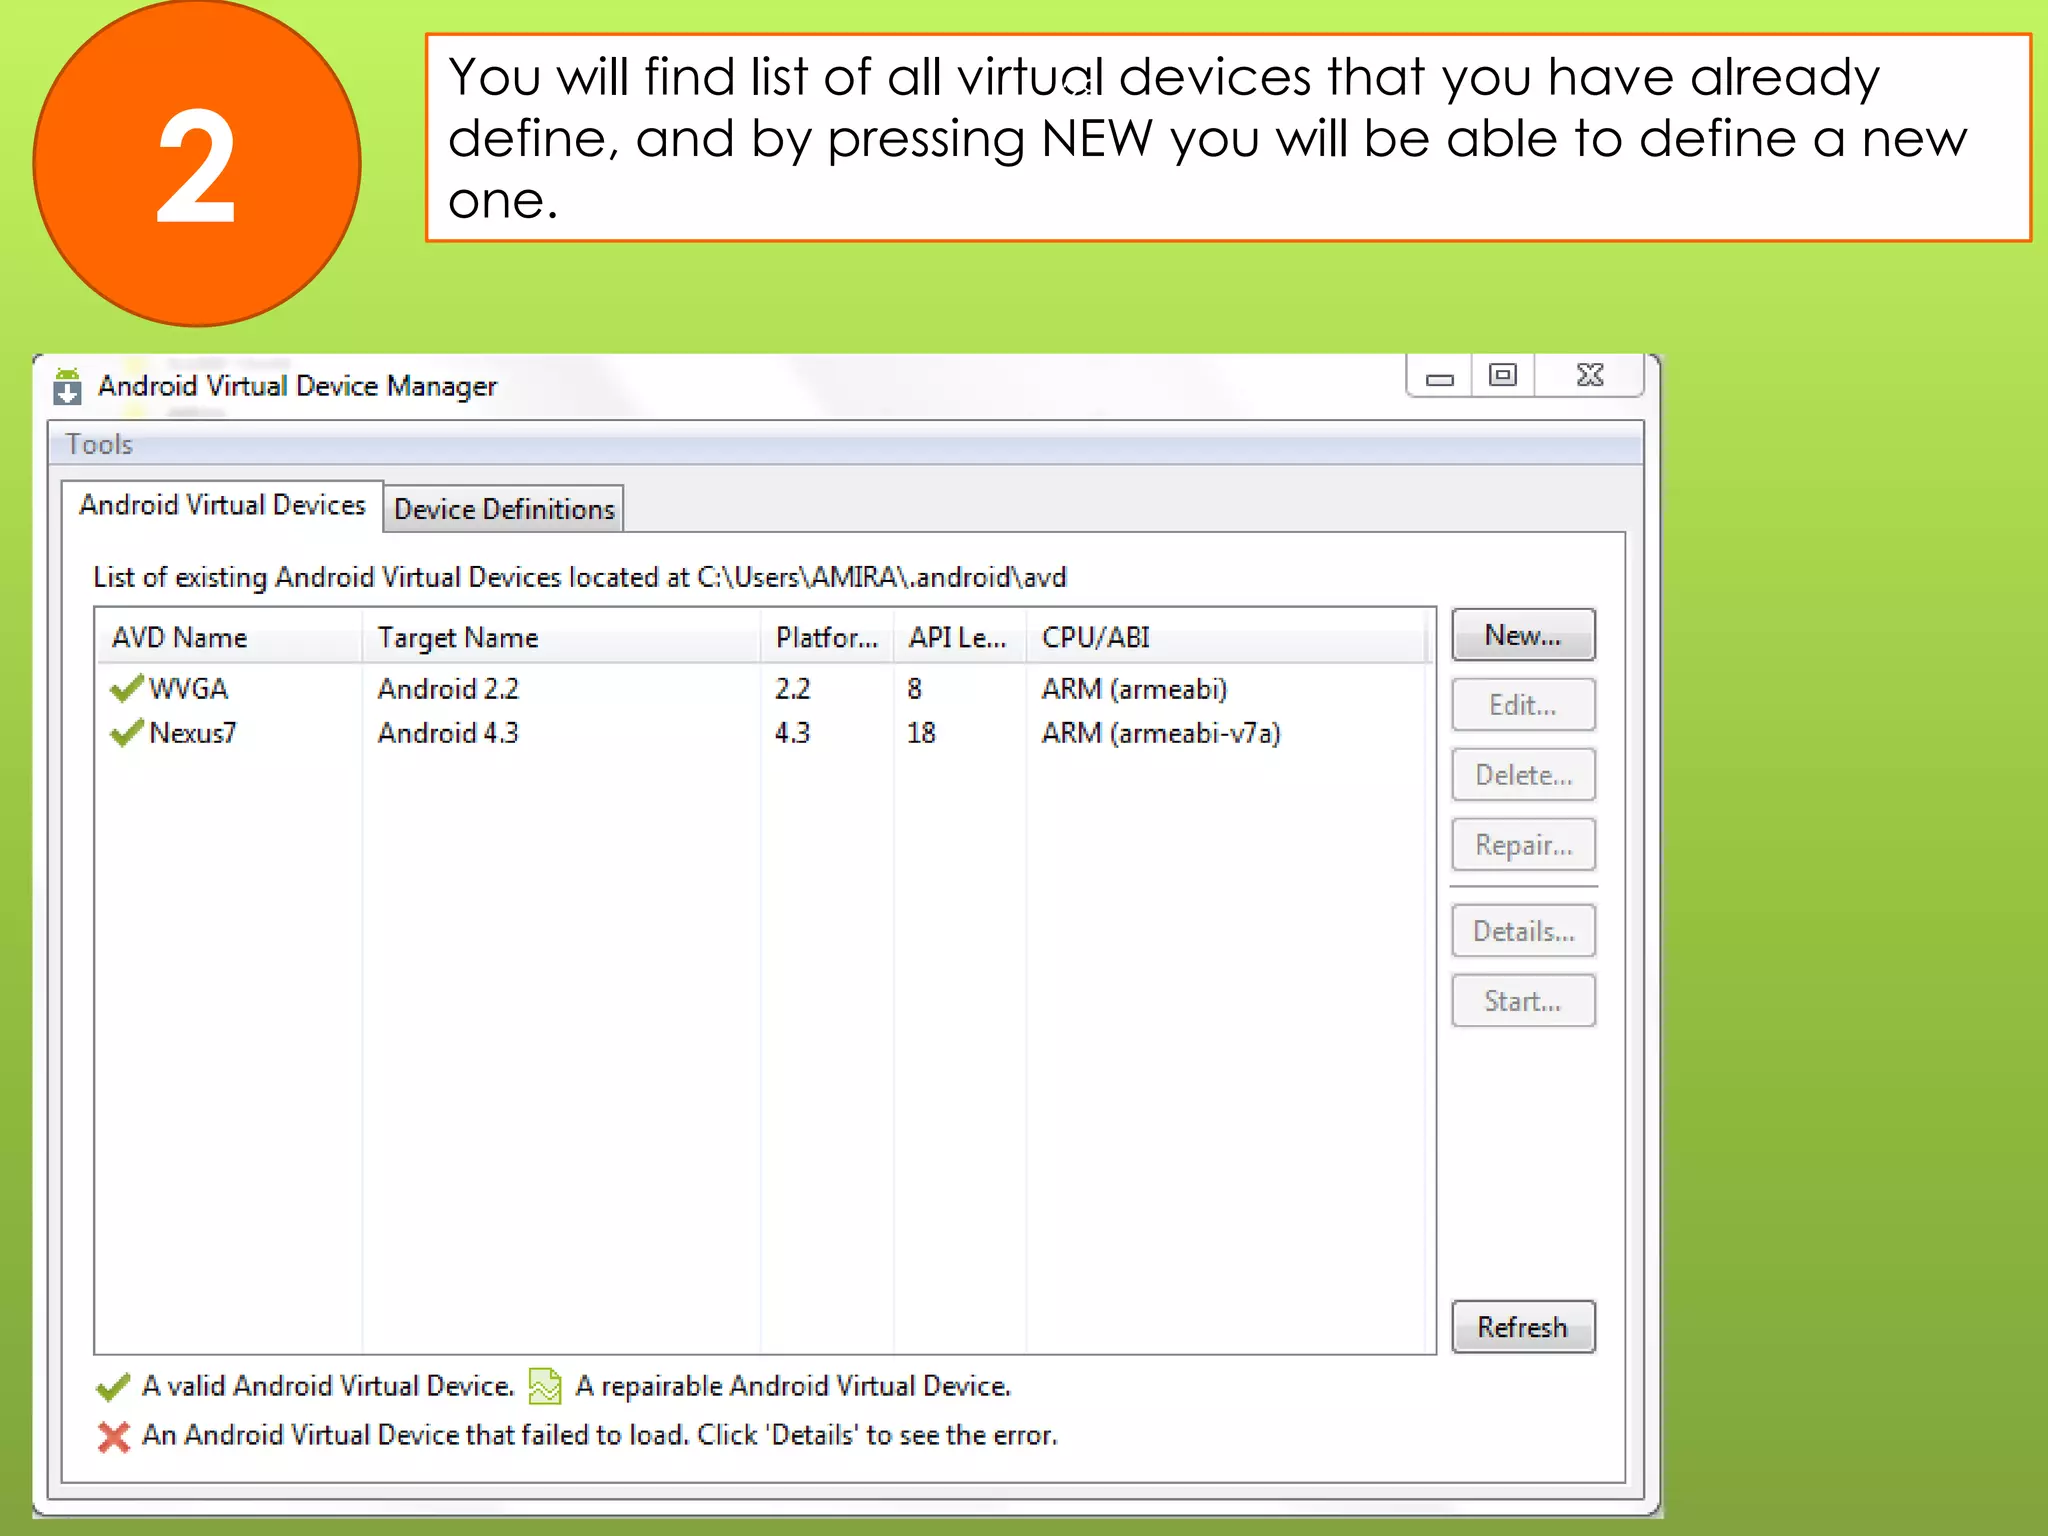
Task: Click the Details... button
Action: (x=1523, y=931)
